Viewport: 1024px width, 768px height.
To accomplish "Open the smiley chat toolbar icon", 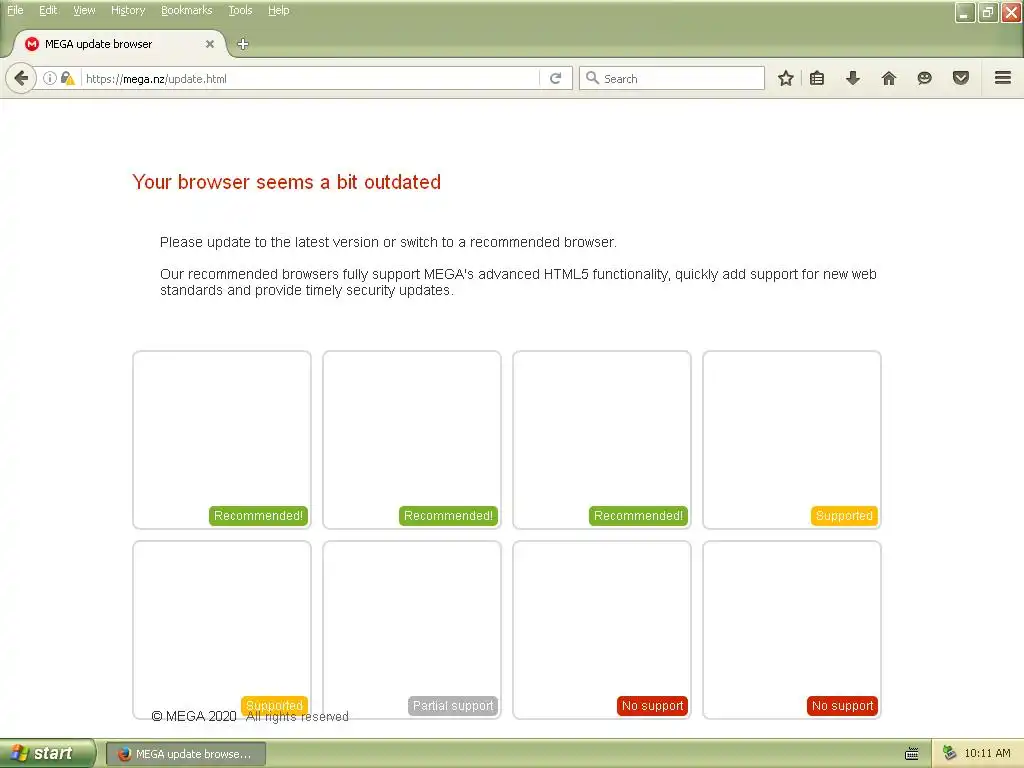I will tap(925, 78).
